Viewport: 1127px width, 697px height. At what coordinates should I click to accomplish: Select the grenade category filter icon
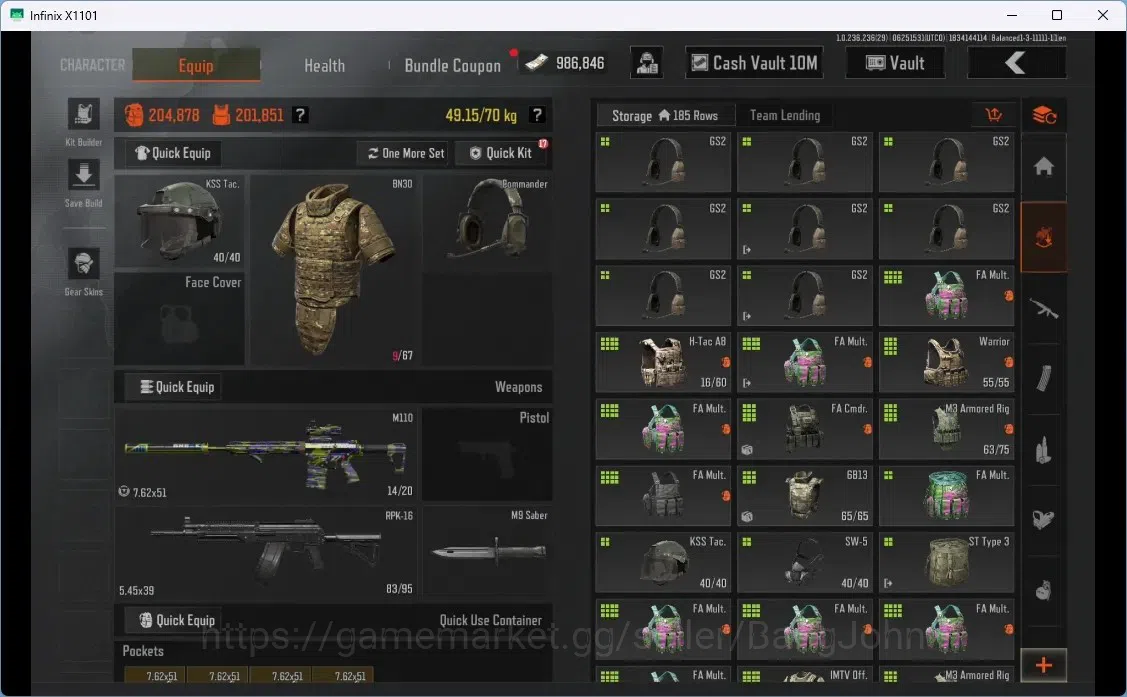[x=1044, y=591]
